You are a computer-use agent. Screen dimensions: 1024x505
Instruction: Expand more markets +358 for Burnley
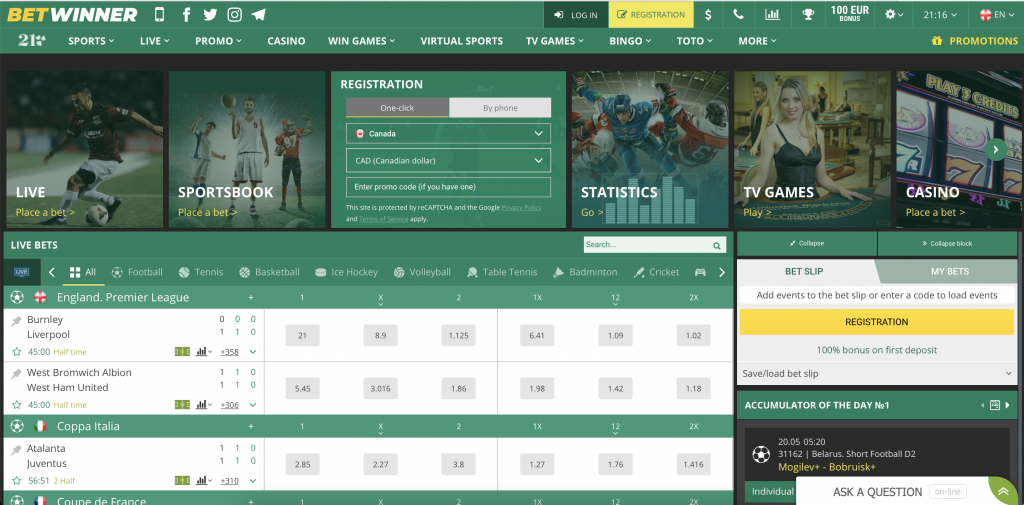click(x=229, y=351)
